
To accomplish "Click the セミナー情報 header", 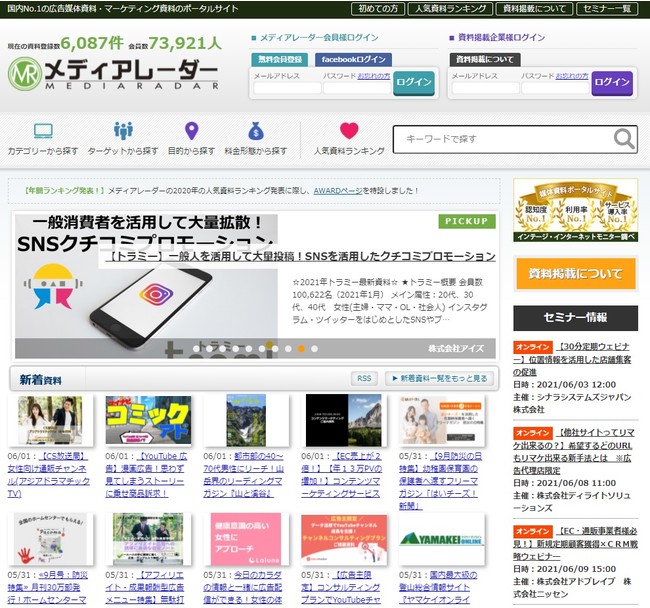I will [x=575, y=318].
